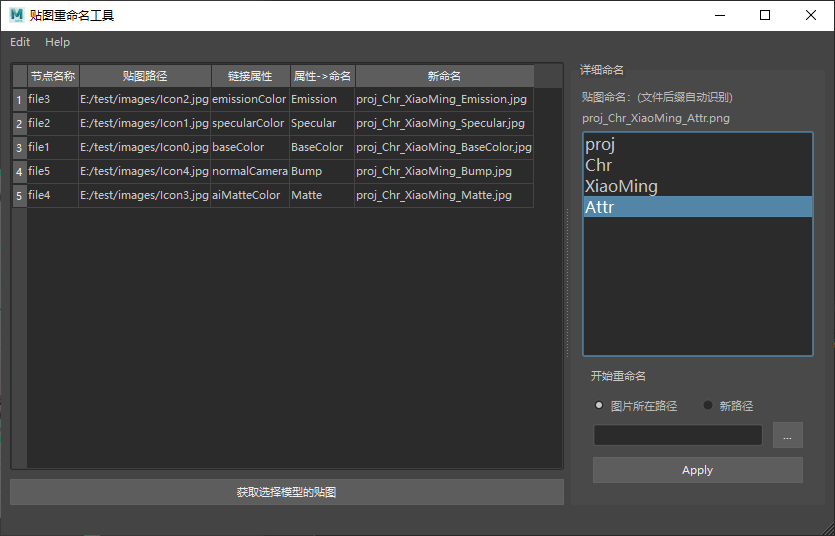Click the 新命名 column header
This screenshot has height=536, width=835.
[x=444, y=76]
